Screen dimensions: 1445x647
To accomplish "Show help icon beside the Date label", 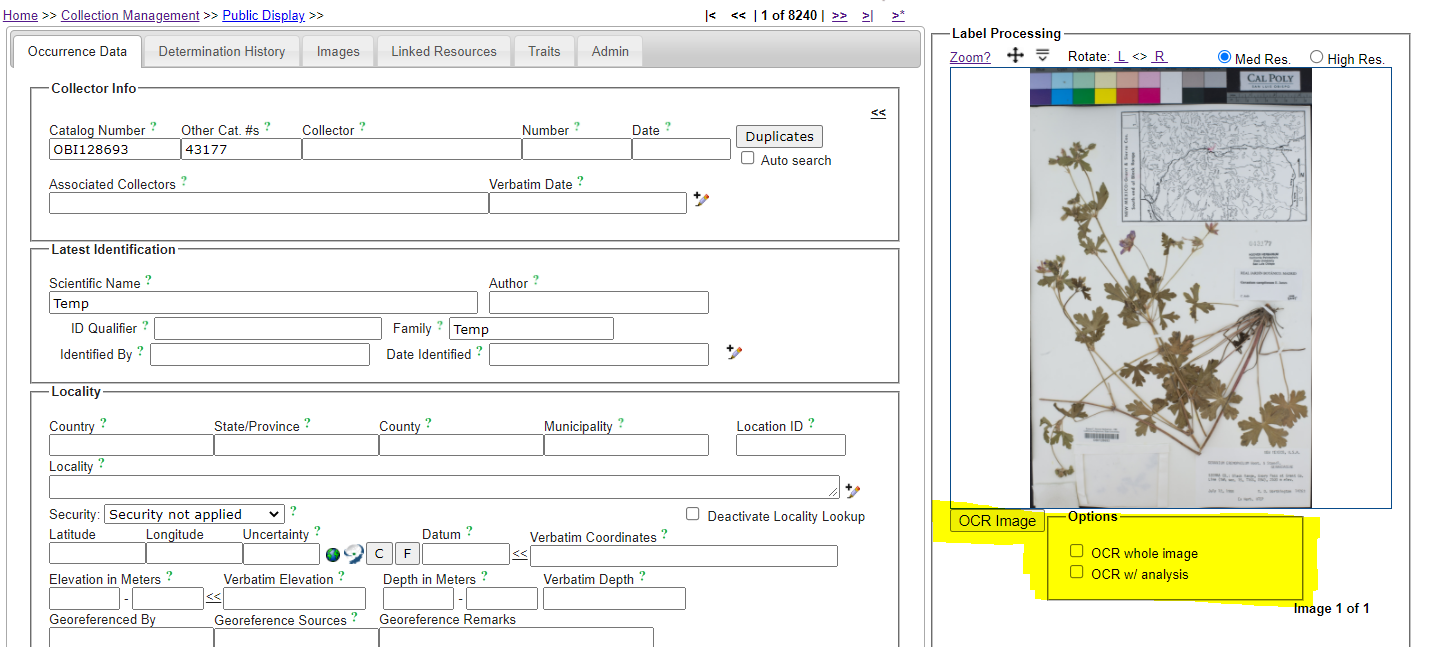I will coord(667,128).
